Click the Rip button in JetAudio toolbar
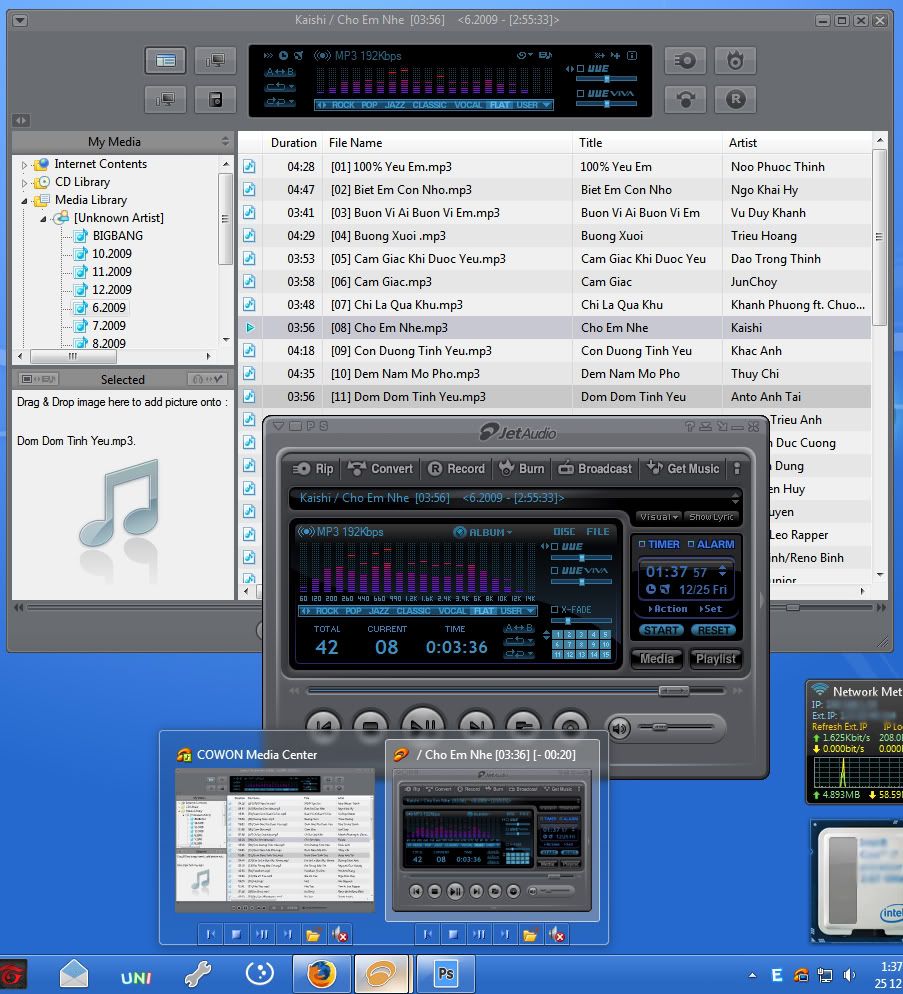 click(313, 468)
